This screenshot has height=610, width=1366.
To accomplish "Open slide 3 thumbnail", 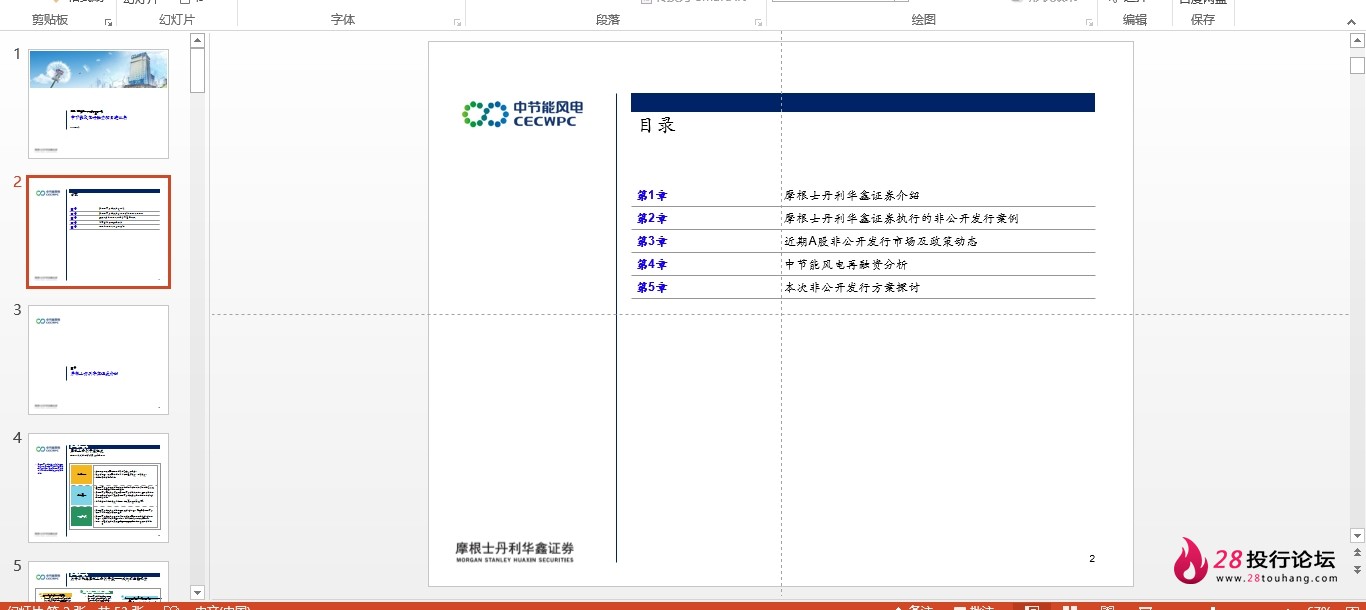I will pos(99,360).
